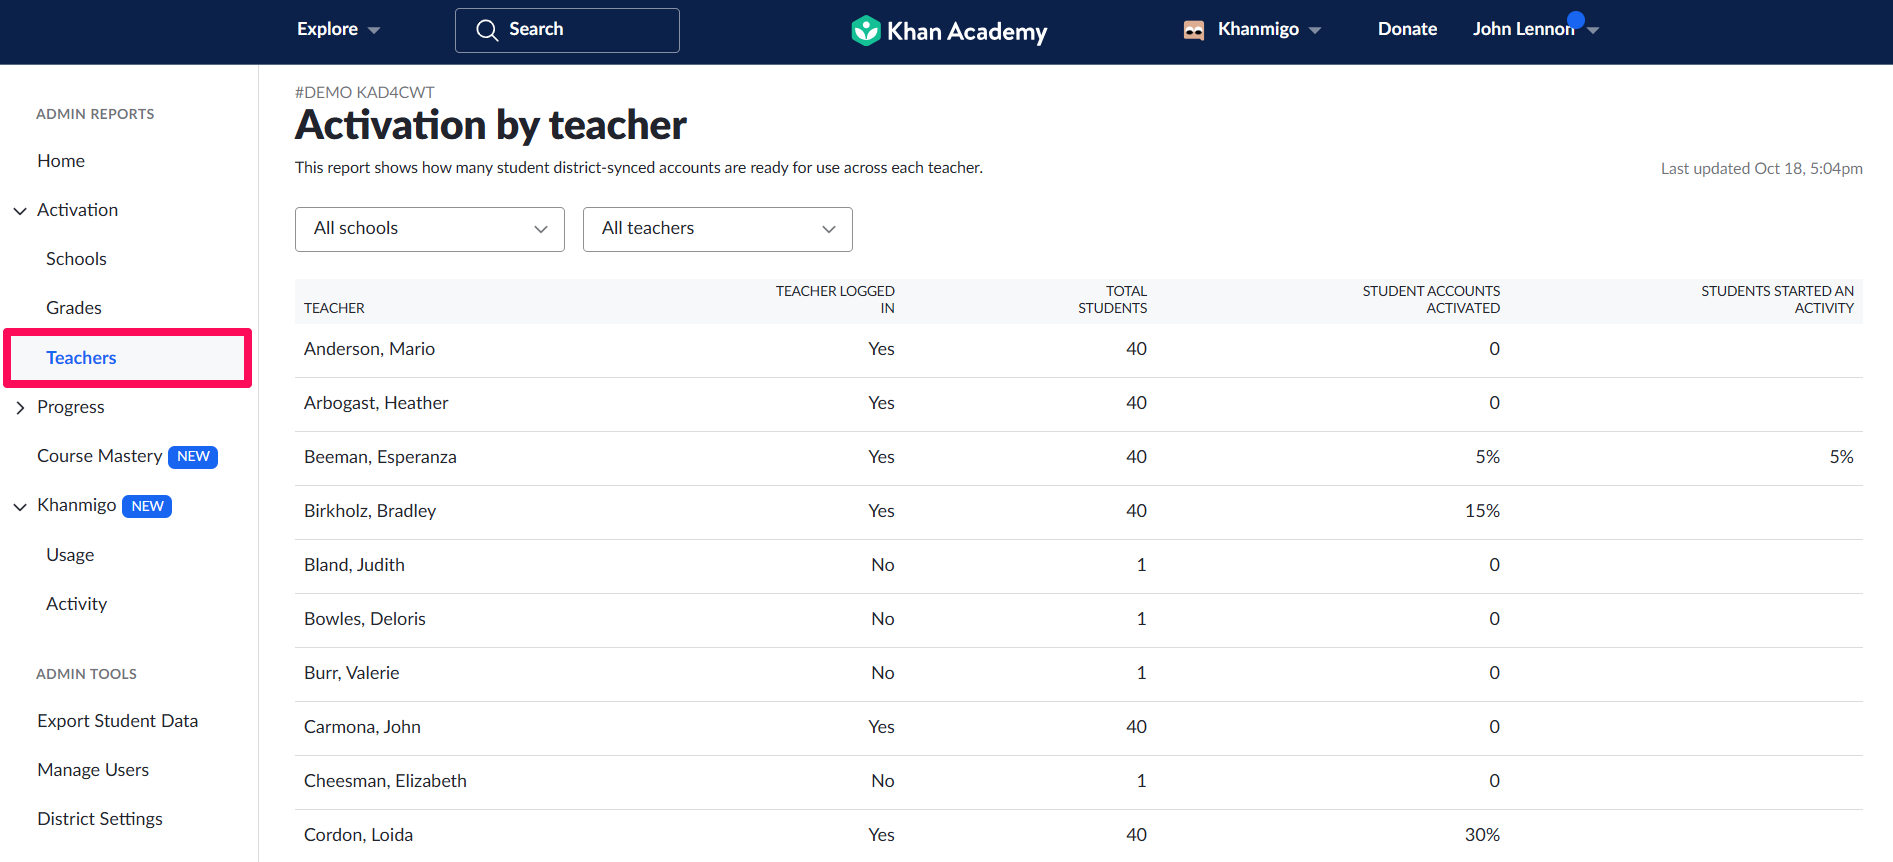Click the TEACHER column header
This screenshot has height=862, width=1893.
334,308
